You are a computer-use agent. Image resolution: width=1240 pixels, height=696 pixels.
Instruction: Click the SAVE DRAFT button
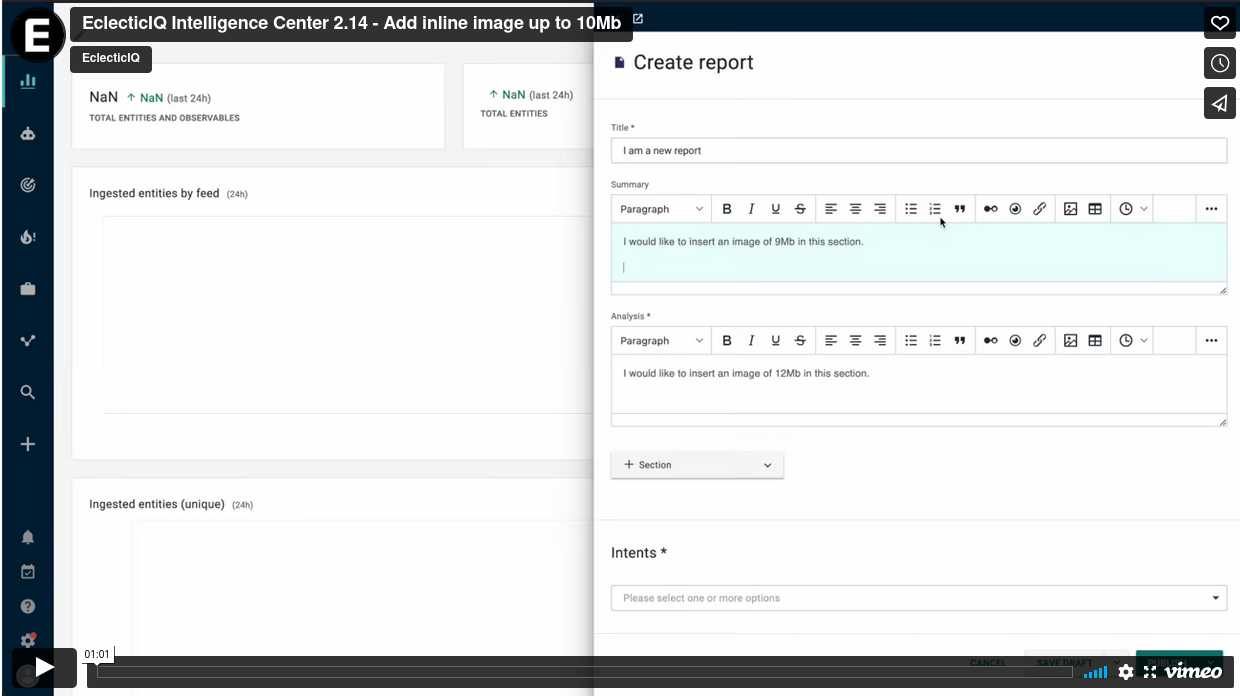(x=1062, y=662)
